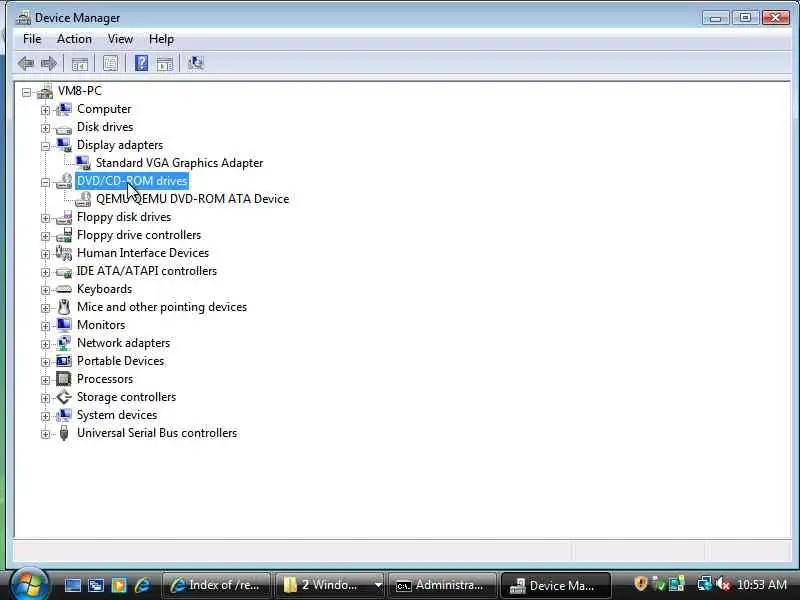Viewport: 800px width, 600px height.
Task: Collapse the DVD/CD-ROM drives category
Action: point(45,182)
